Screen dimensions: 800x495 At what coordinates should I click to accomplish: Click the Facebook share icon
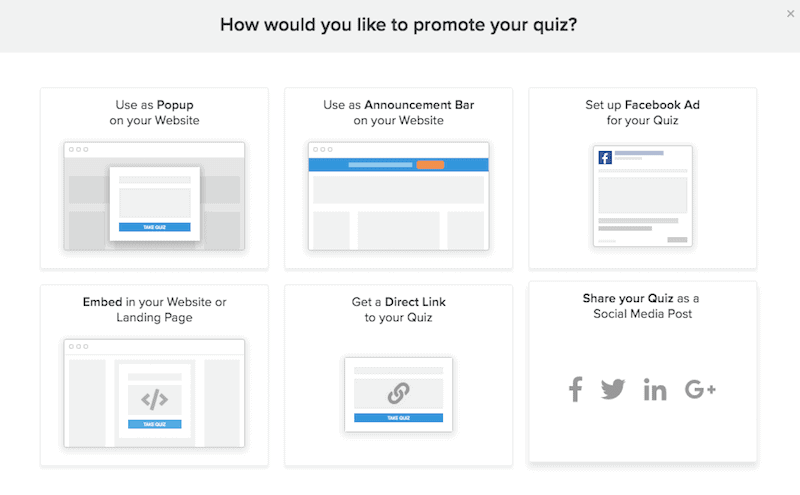click(576, 389)
